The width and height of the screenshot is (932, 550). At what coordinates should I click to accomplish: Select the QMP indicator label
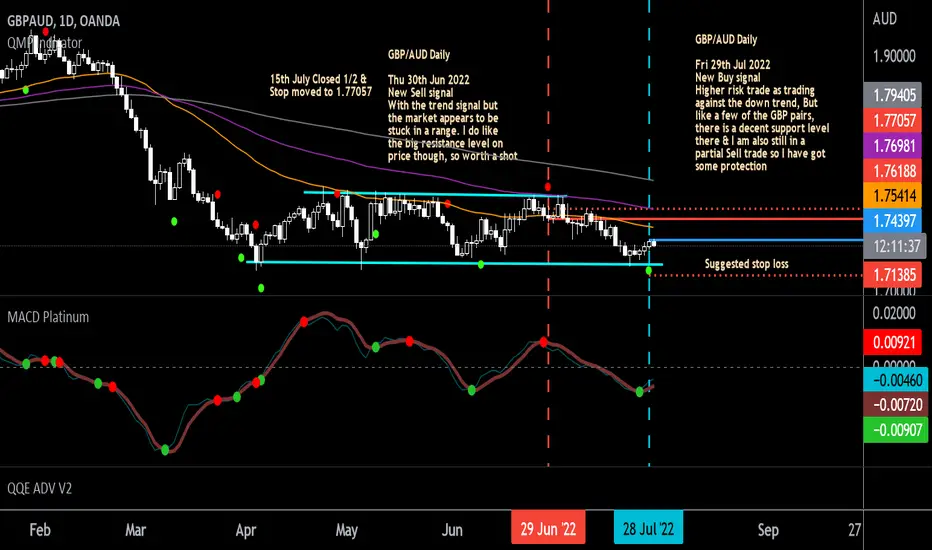[x=45, y=43]
